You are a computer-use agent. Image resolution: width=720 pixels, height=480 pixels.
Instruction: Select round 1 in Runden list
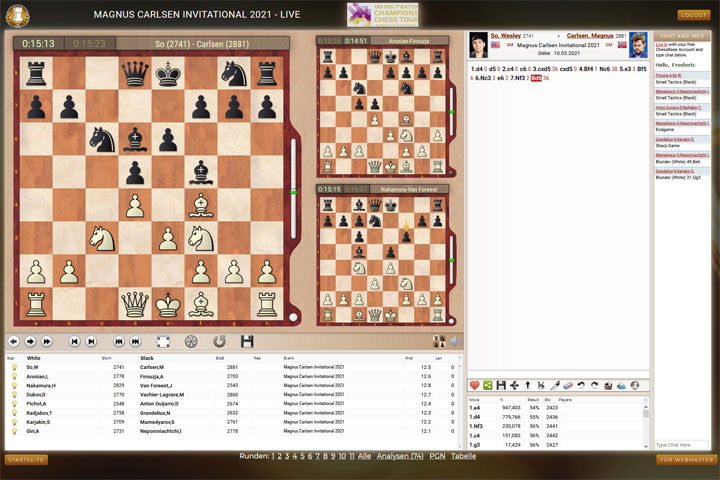click(273, 456)
